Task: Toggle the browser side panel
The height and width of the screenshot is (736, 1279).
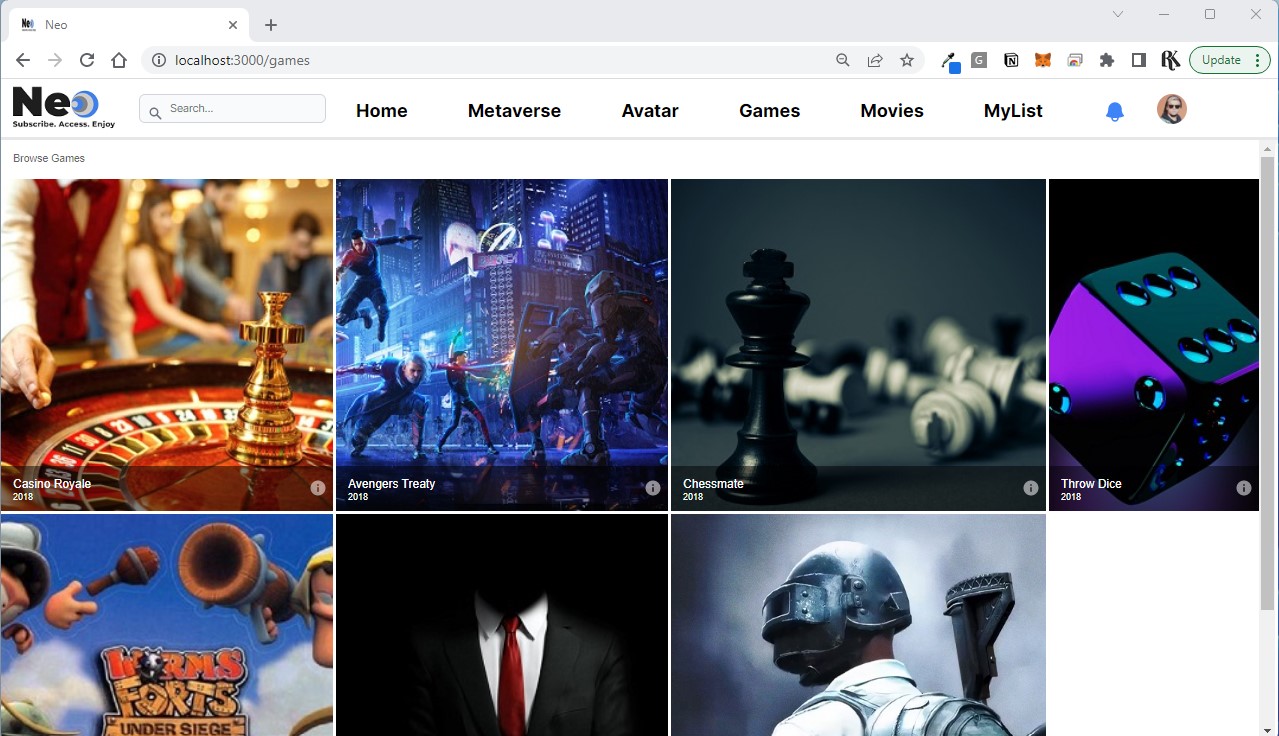Action: tap(1139, 60)
